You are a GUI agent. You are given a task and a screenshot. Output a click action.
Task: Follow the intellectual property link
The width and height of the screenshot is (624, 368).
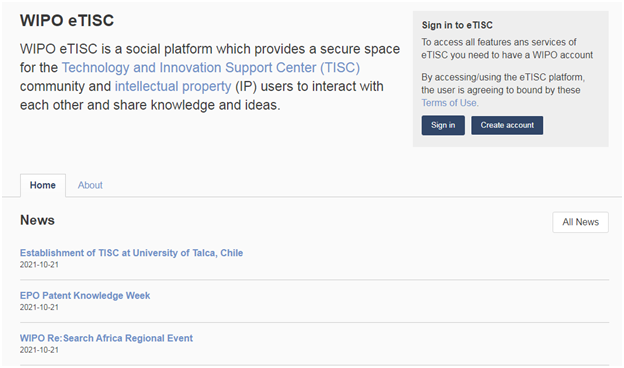click(173, 86)
